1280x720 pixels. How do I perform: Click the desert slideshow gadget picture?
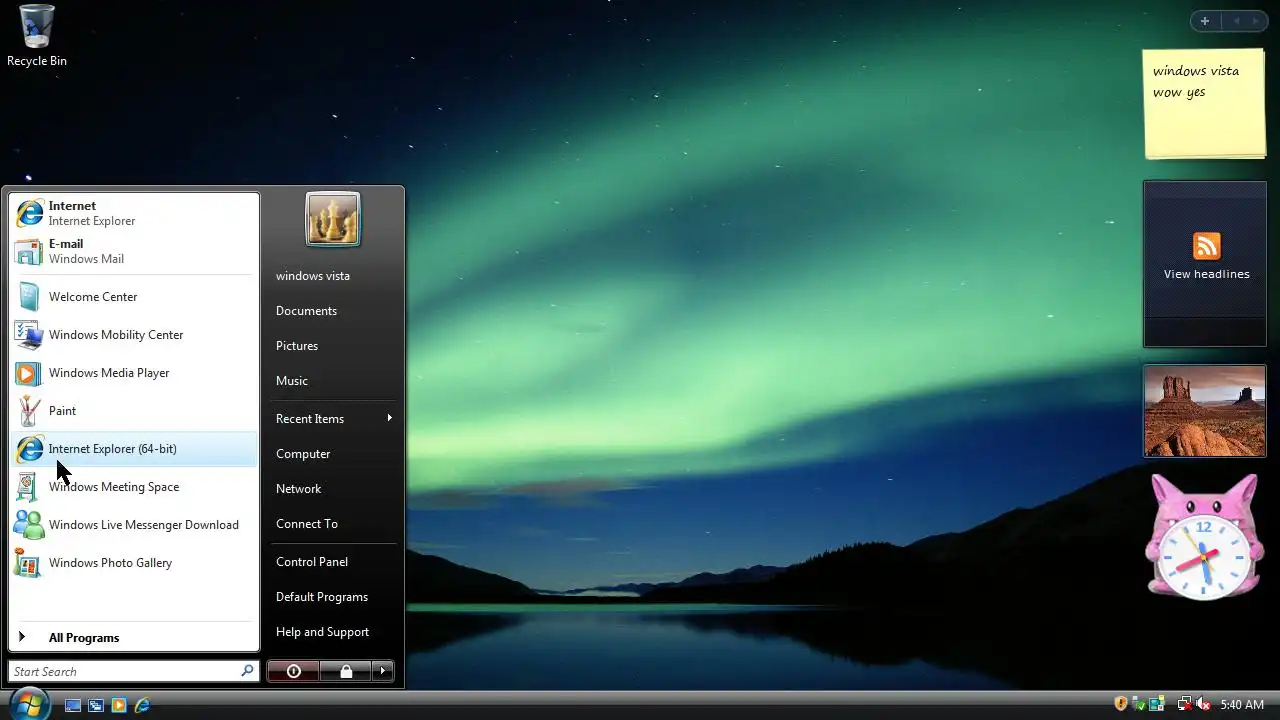coord(1205,411)
